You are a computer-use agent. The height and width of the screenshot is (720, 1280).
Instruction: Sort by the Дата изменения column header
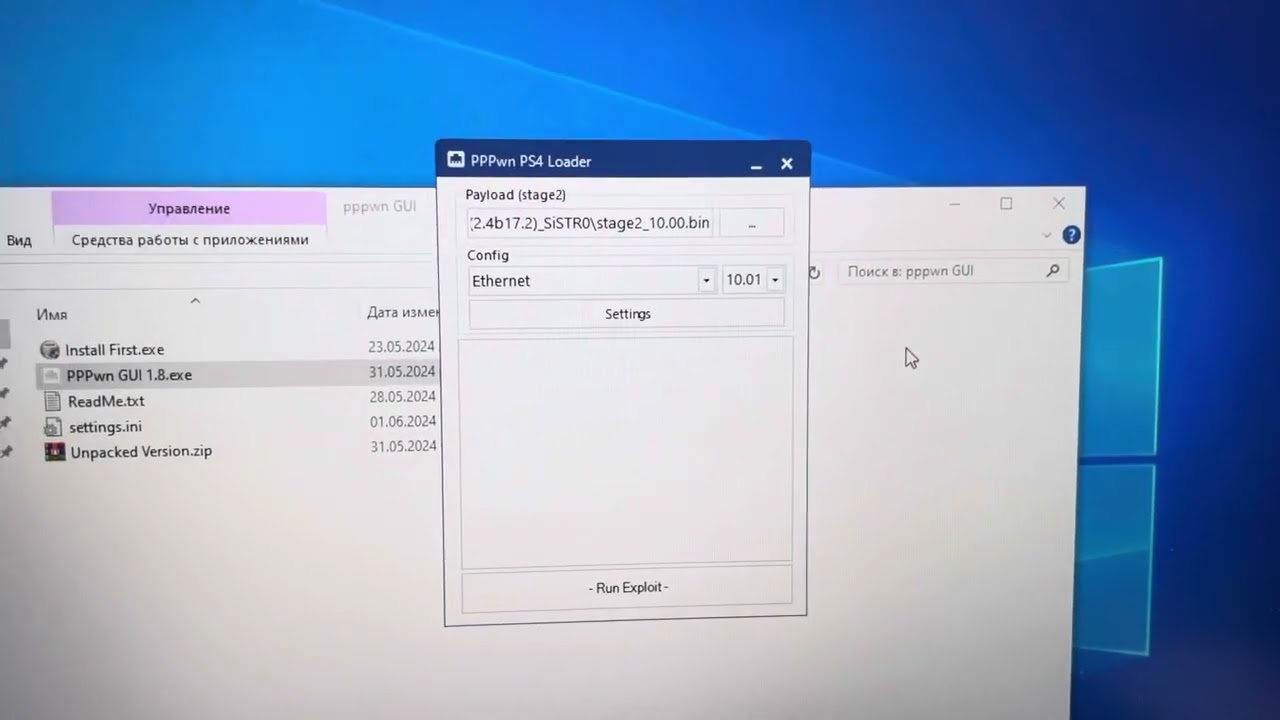pos(402,312)
